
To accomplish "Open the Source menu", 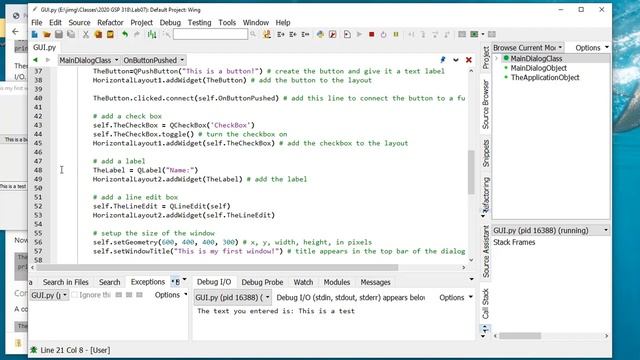I will [79, 22].
